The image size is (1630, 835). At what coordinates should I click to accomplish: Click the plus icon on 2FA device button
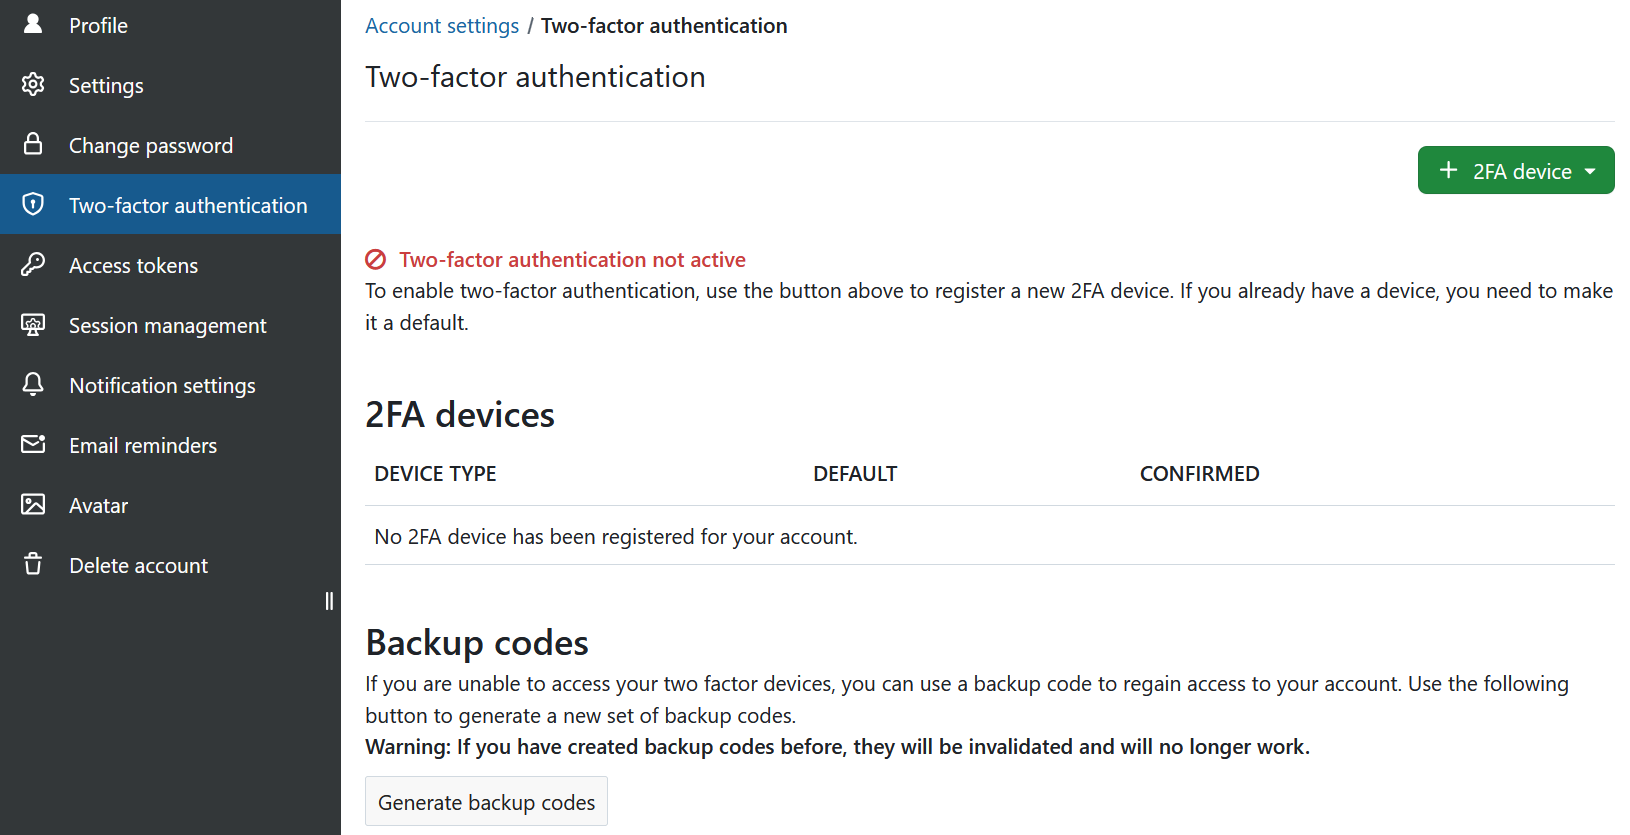[1448, 170]
